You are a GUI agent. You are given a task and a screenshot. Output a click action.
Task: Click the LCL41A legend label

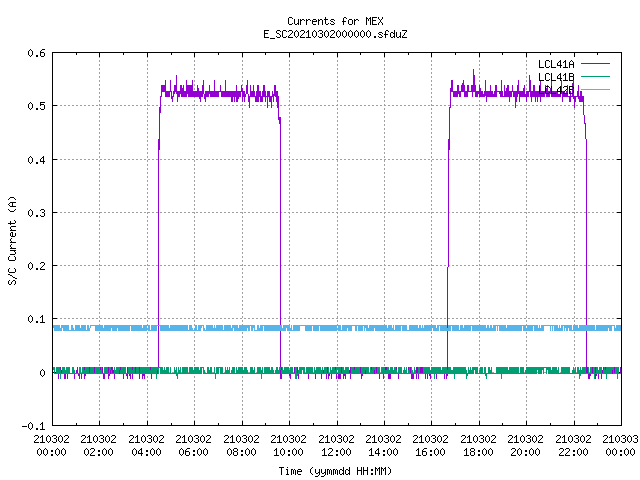click(x=556, y=64)
